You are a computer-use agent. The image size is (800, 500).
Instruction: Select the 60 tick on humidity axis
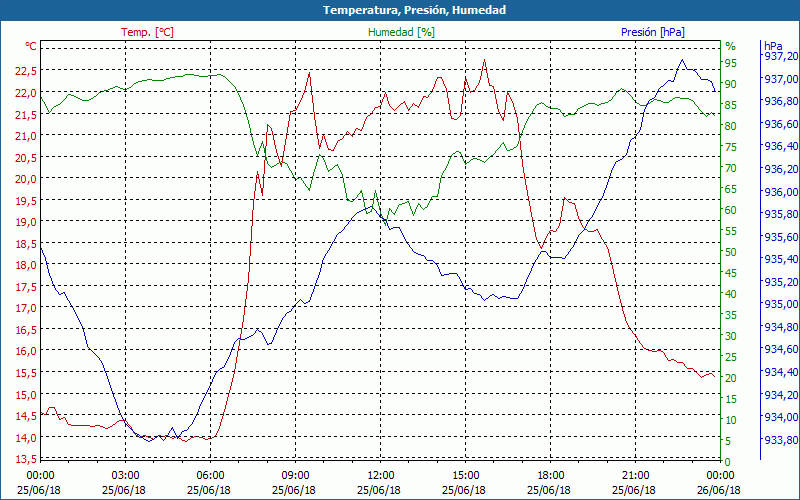point(731,210)
